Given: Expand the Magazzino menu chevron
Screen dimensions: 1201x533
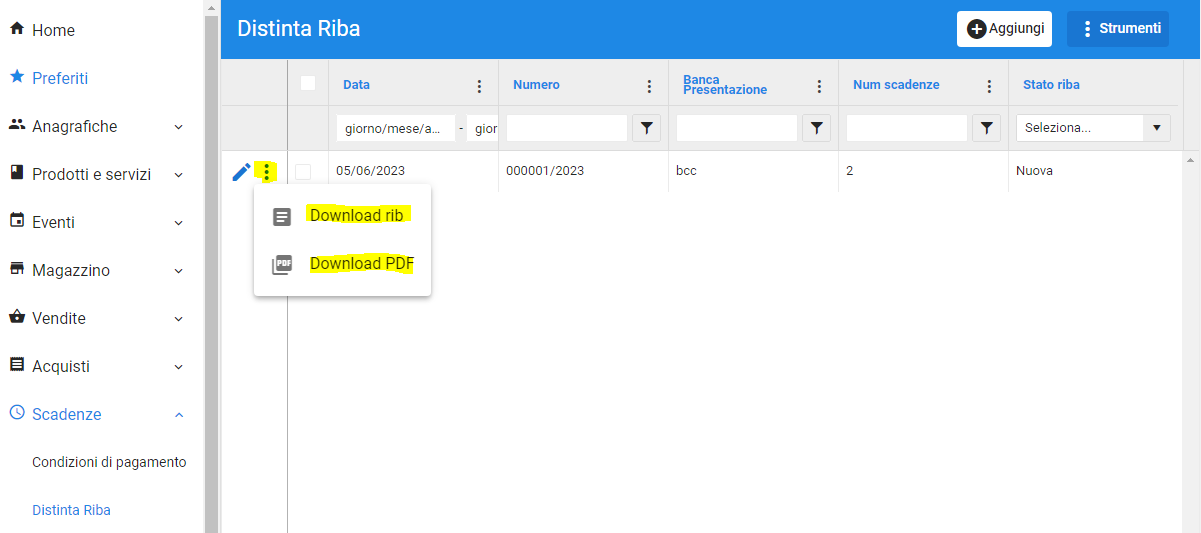Looking at the screenshot, I should (x=179, y=271).
